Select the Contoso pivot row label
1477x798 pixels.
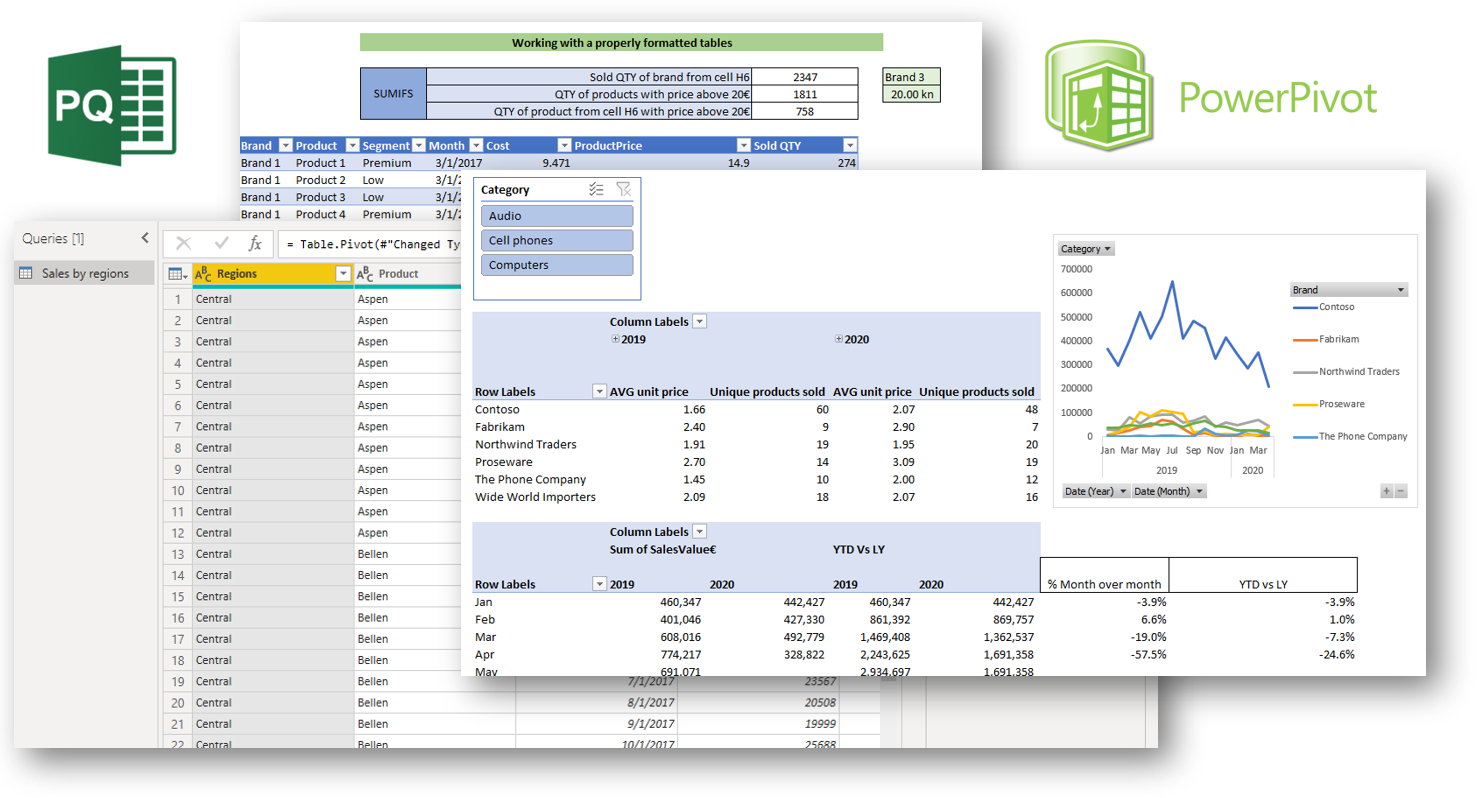[x=497, y=410]
